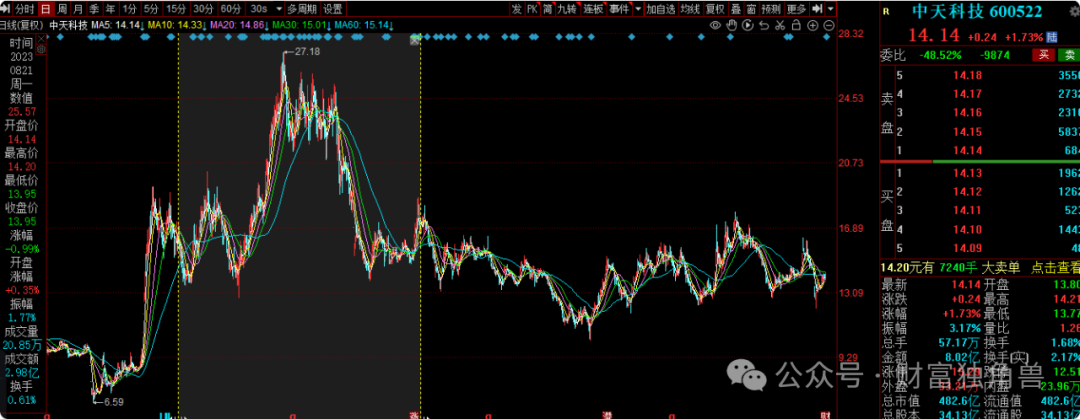Select the 年 yearly period tab

110,9
